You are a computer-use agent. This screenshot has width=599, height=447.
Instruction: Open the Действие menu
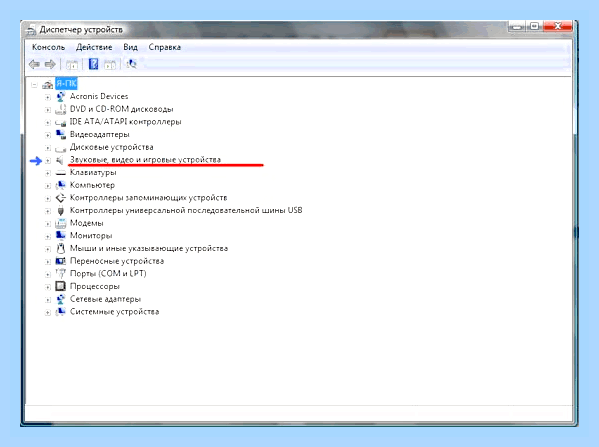click(x=94, y=47)
